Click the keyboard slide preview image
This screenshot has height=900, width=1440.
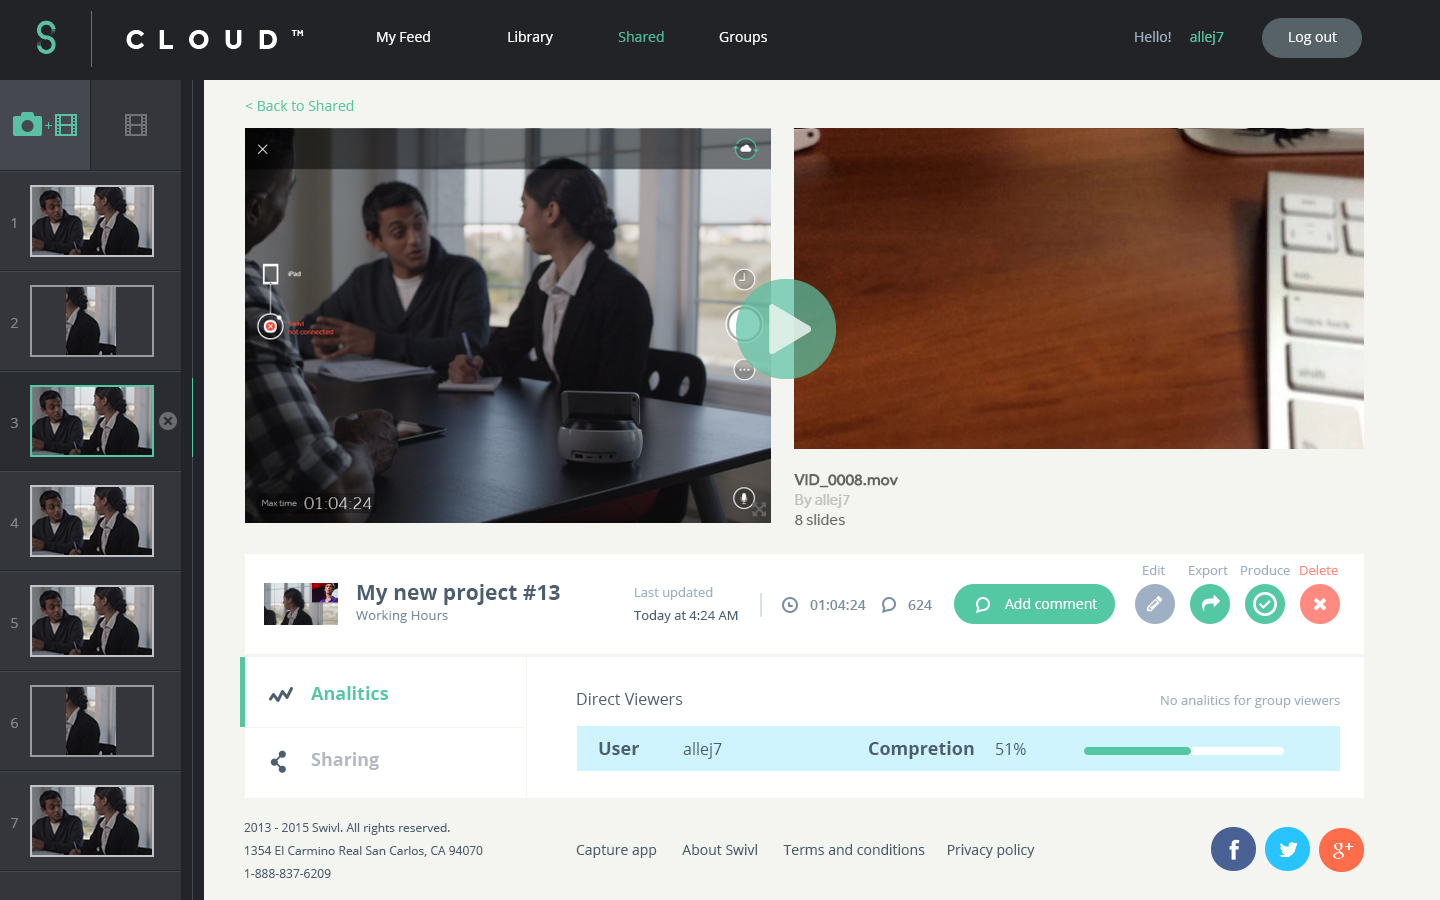[1079, 288]
